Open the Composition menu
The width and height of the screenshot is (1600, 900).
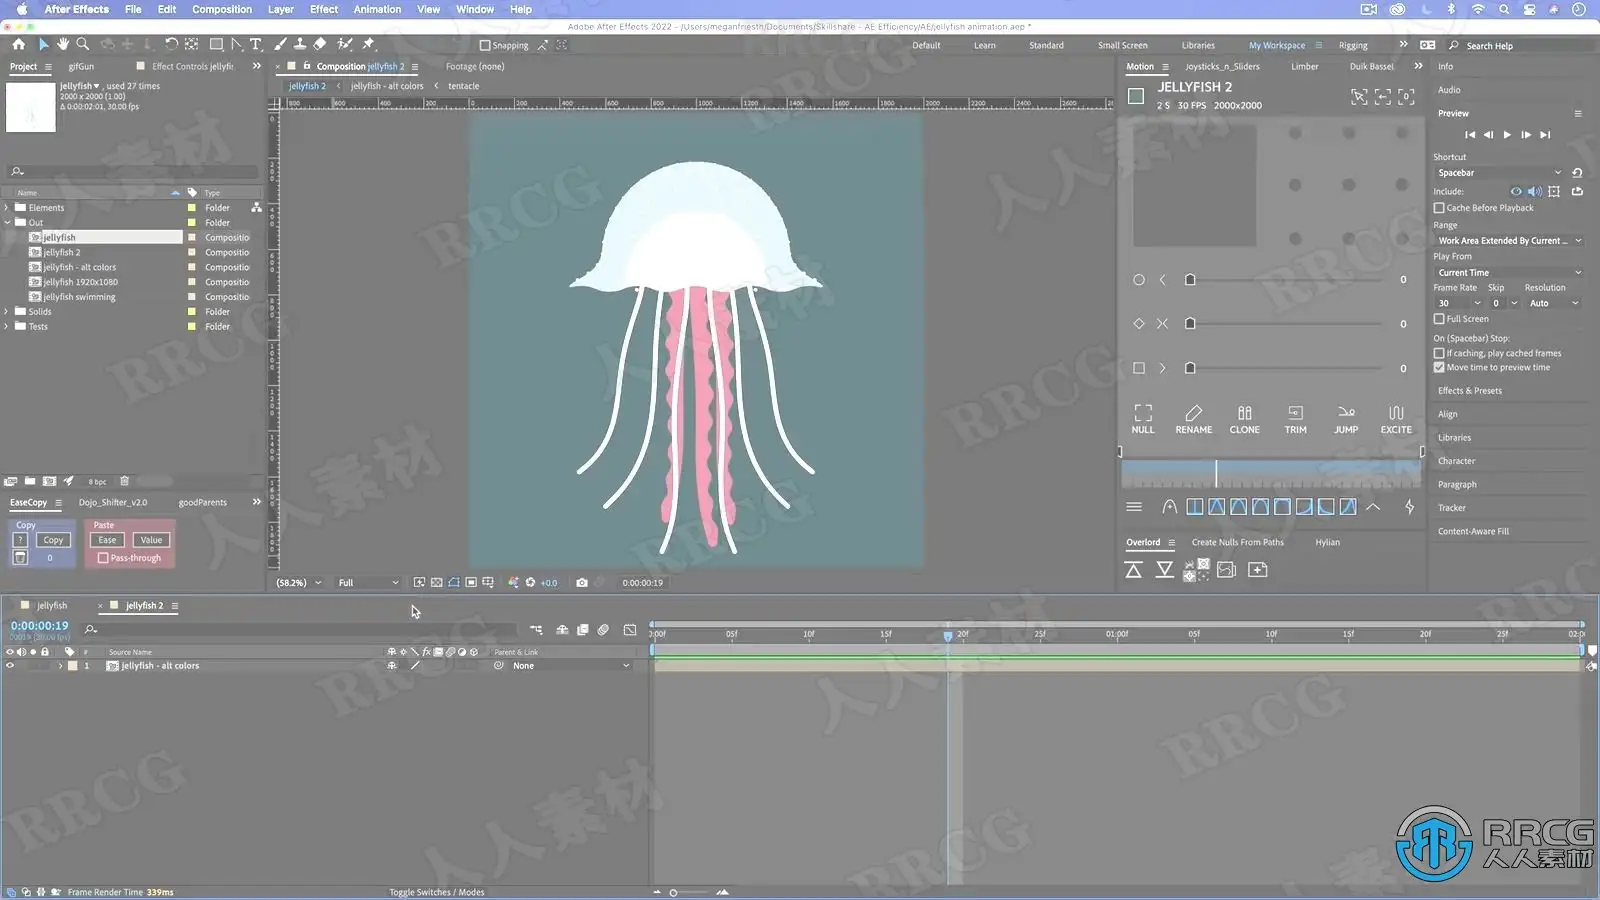[x=221, y=9]
